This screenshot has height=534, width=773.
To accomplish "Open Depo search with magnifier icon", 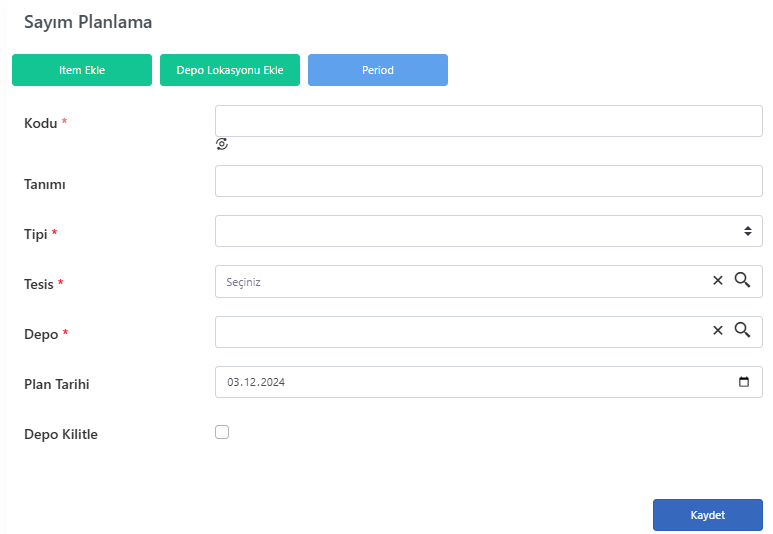I will pos(742,330).
